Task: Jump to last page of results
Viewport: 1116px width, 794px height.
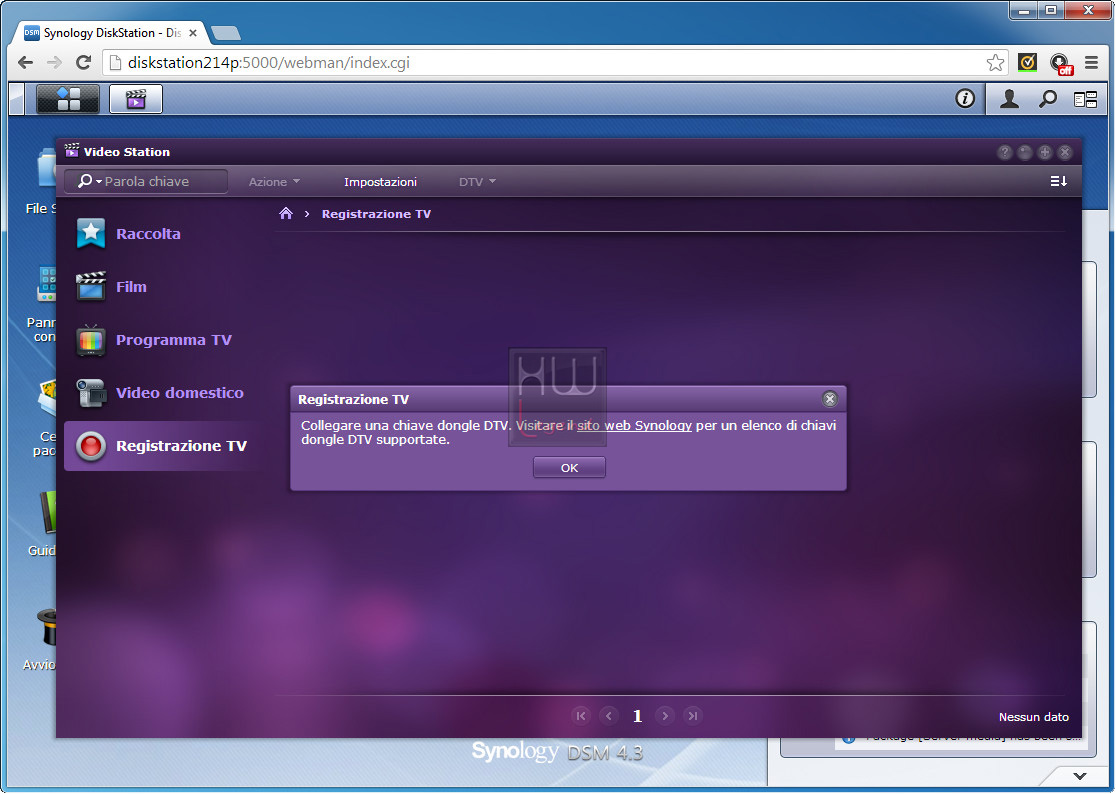Action: pyautogui.click(x=693, y=716)
